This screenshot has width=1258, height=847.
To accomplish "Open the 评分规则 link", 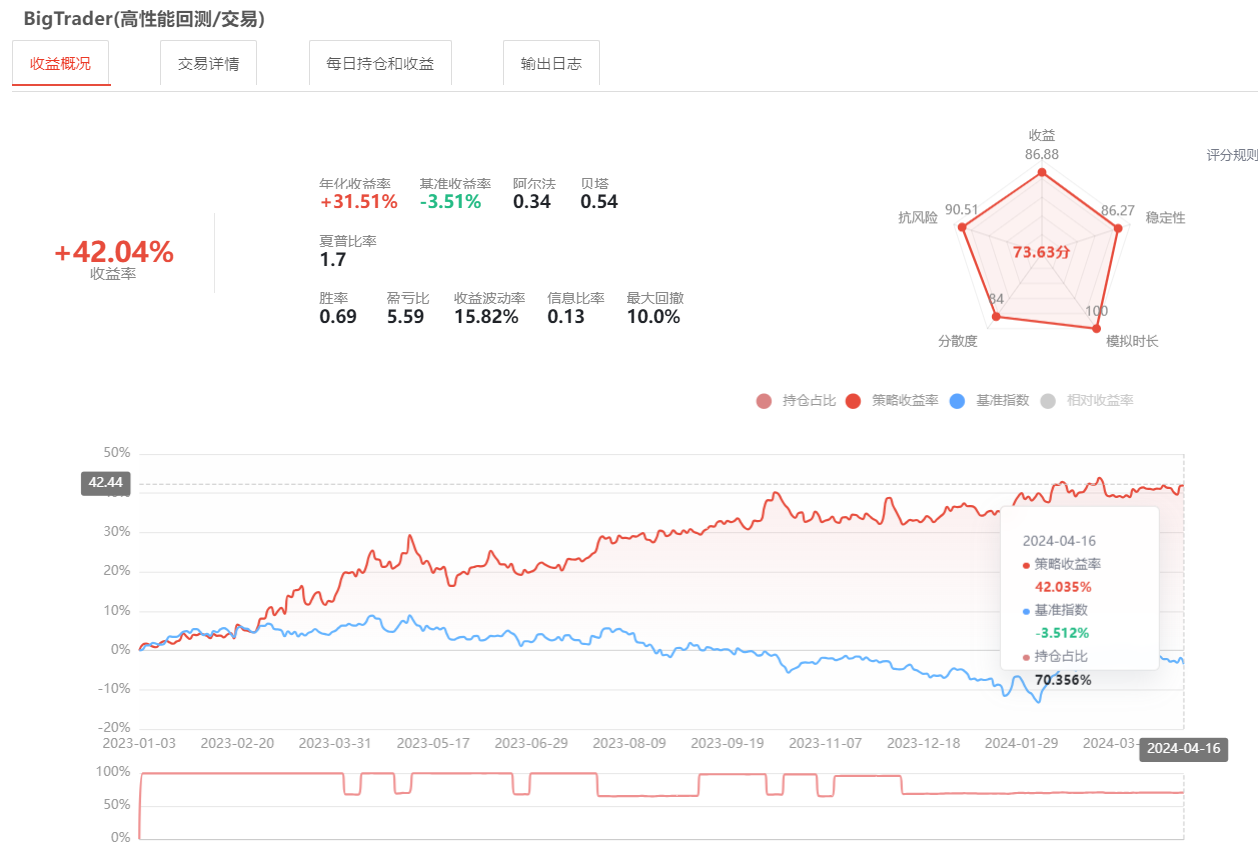I will point(1231,155).
